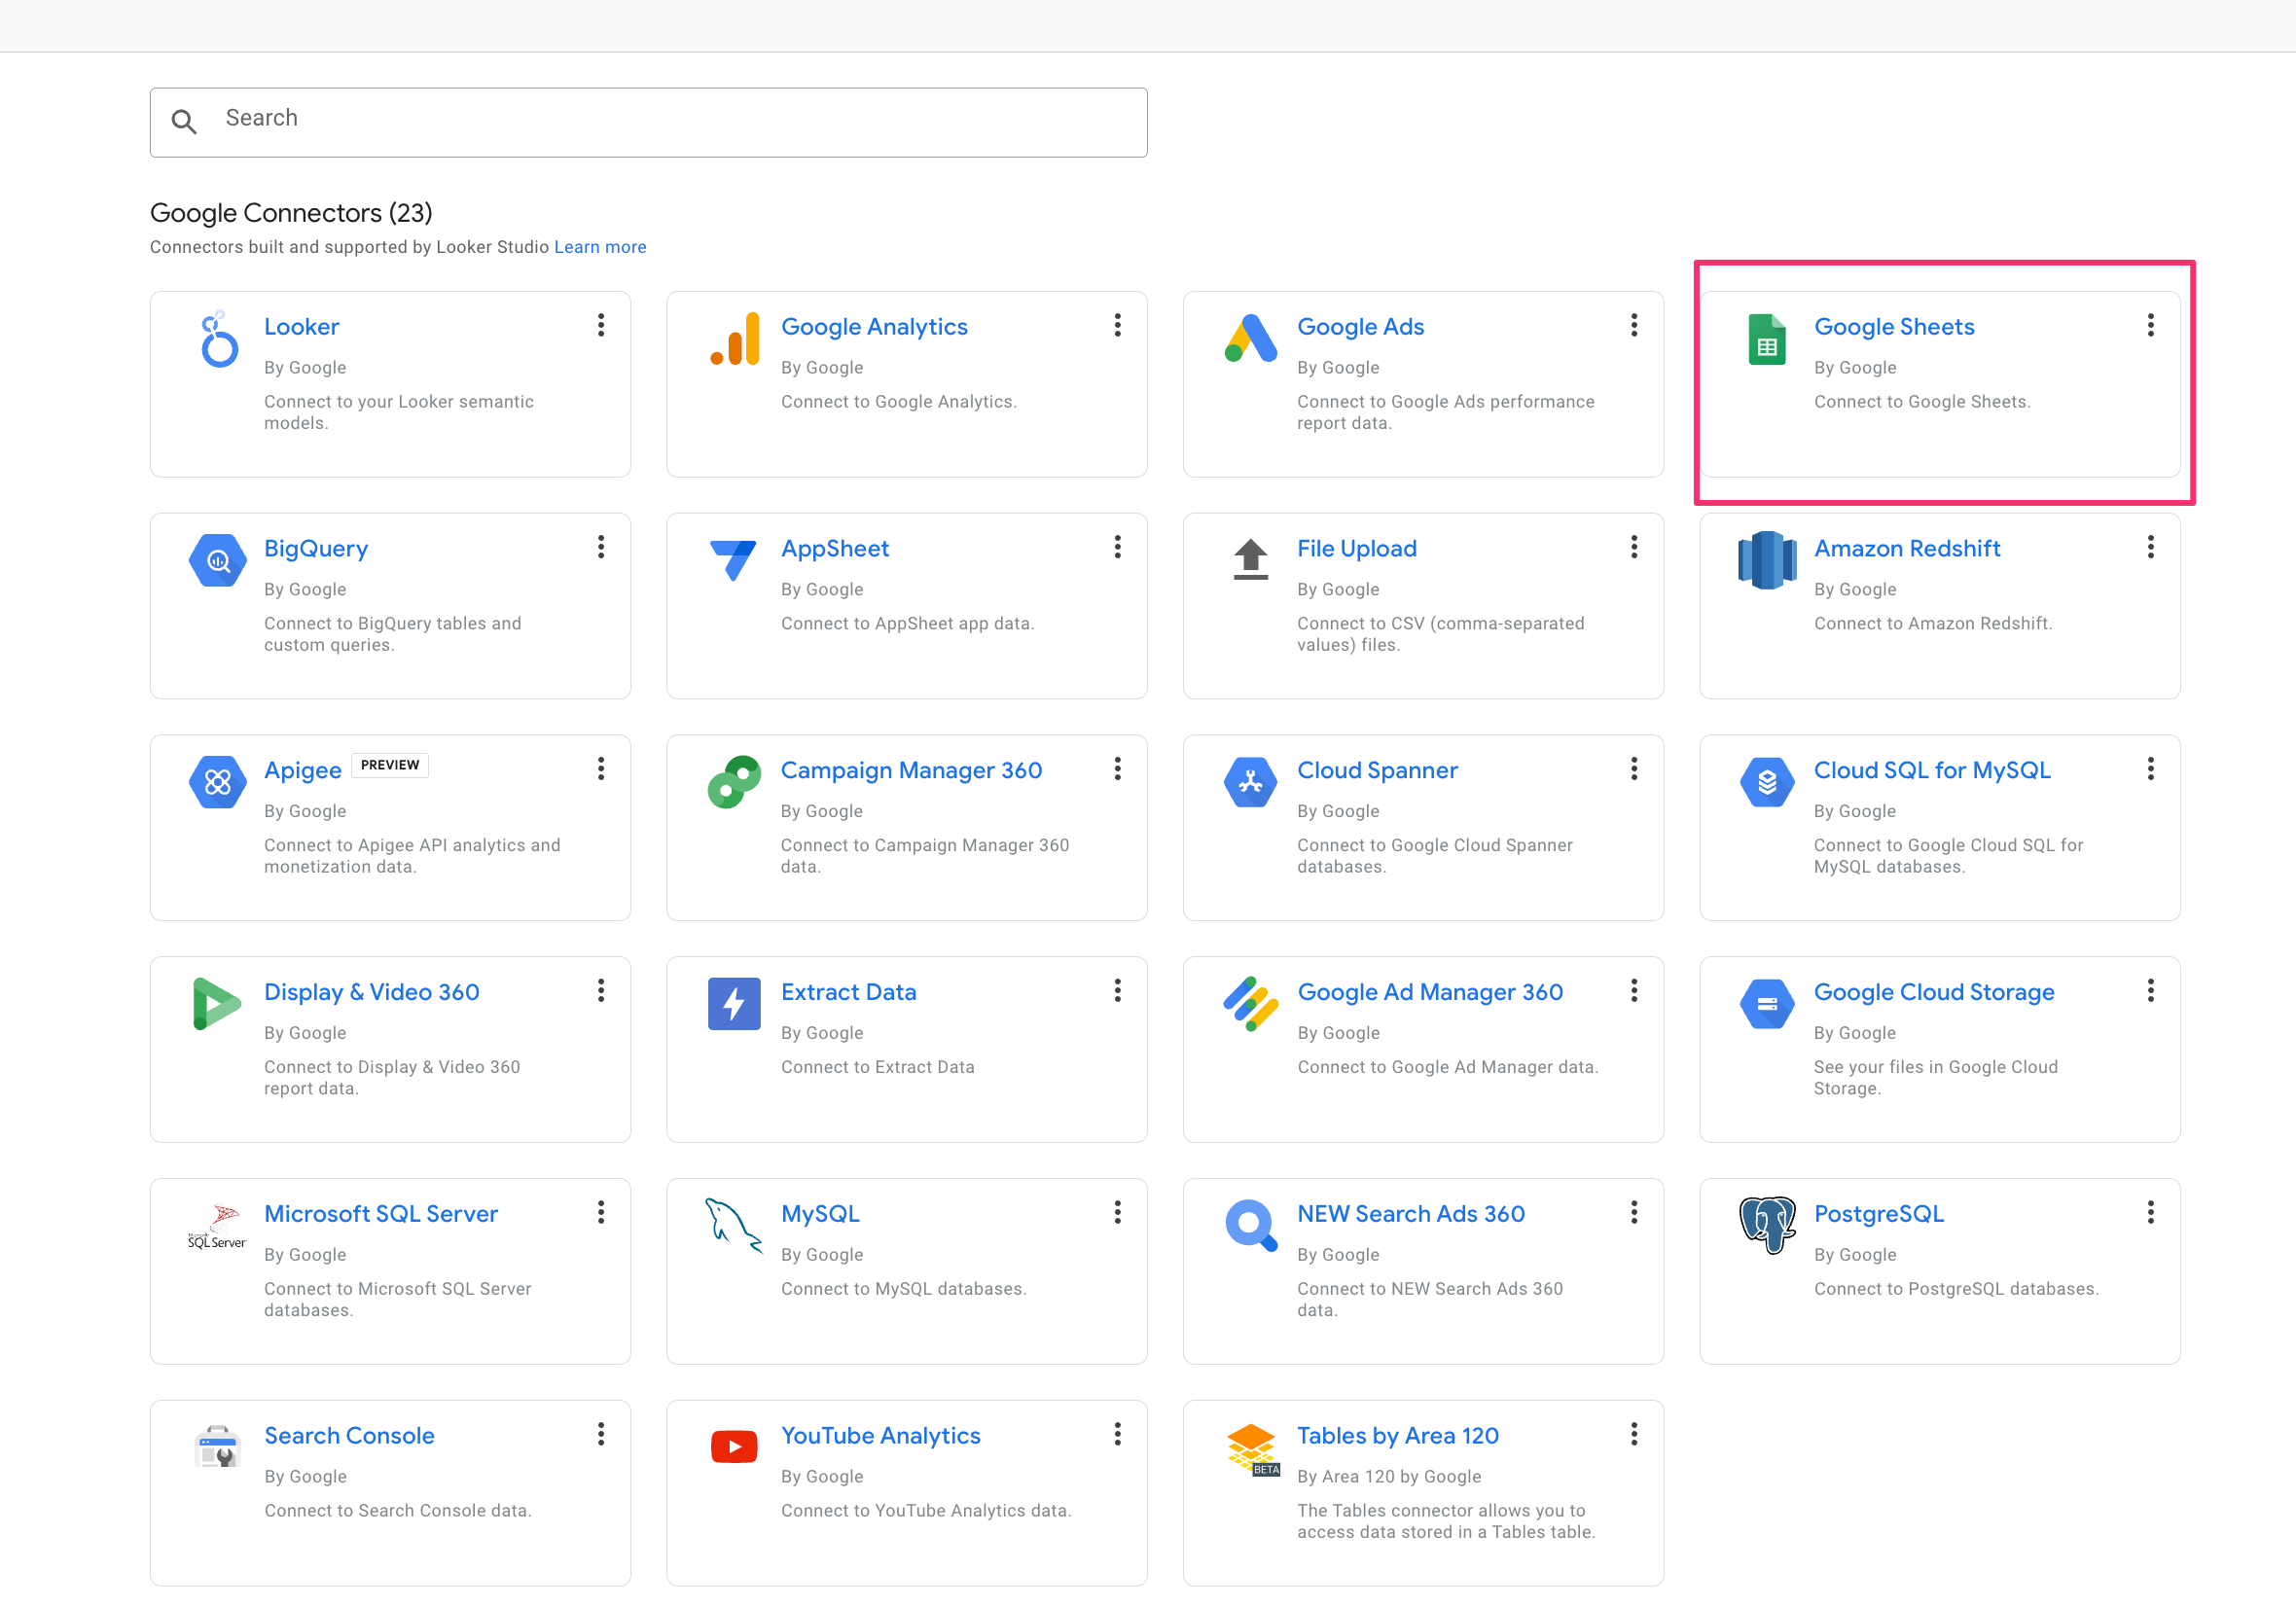This screenshot has height=1607, width=2296.
Task: Open the Tables by Area 120 options menu
Action: click(1634, 1435)
